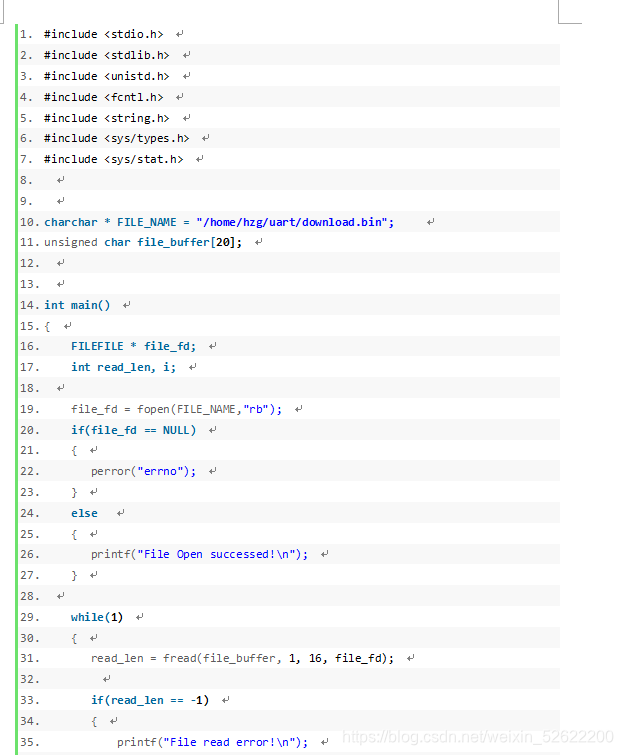Click the '#include <fcntl.h>' line
623x755 pixels.
(x=104, y=97)
